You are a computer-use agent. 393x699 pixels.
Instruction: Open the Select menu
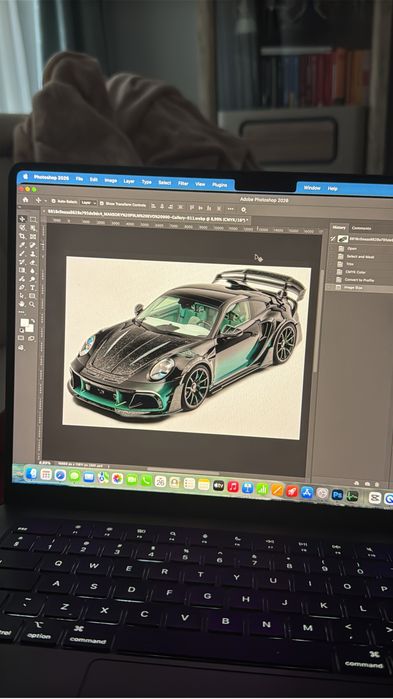(164, 182)
